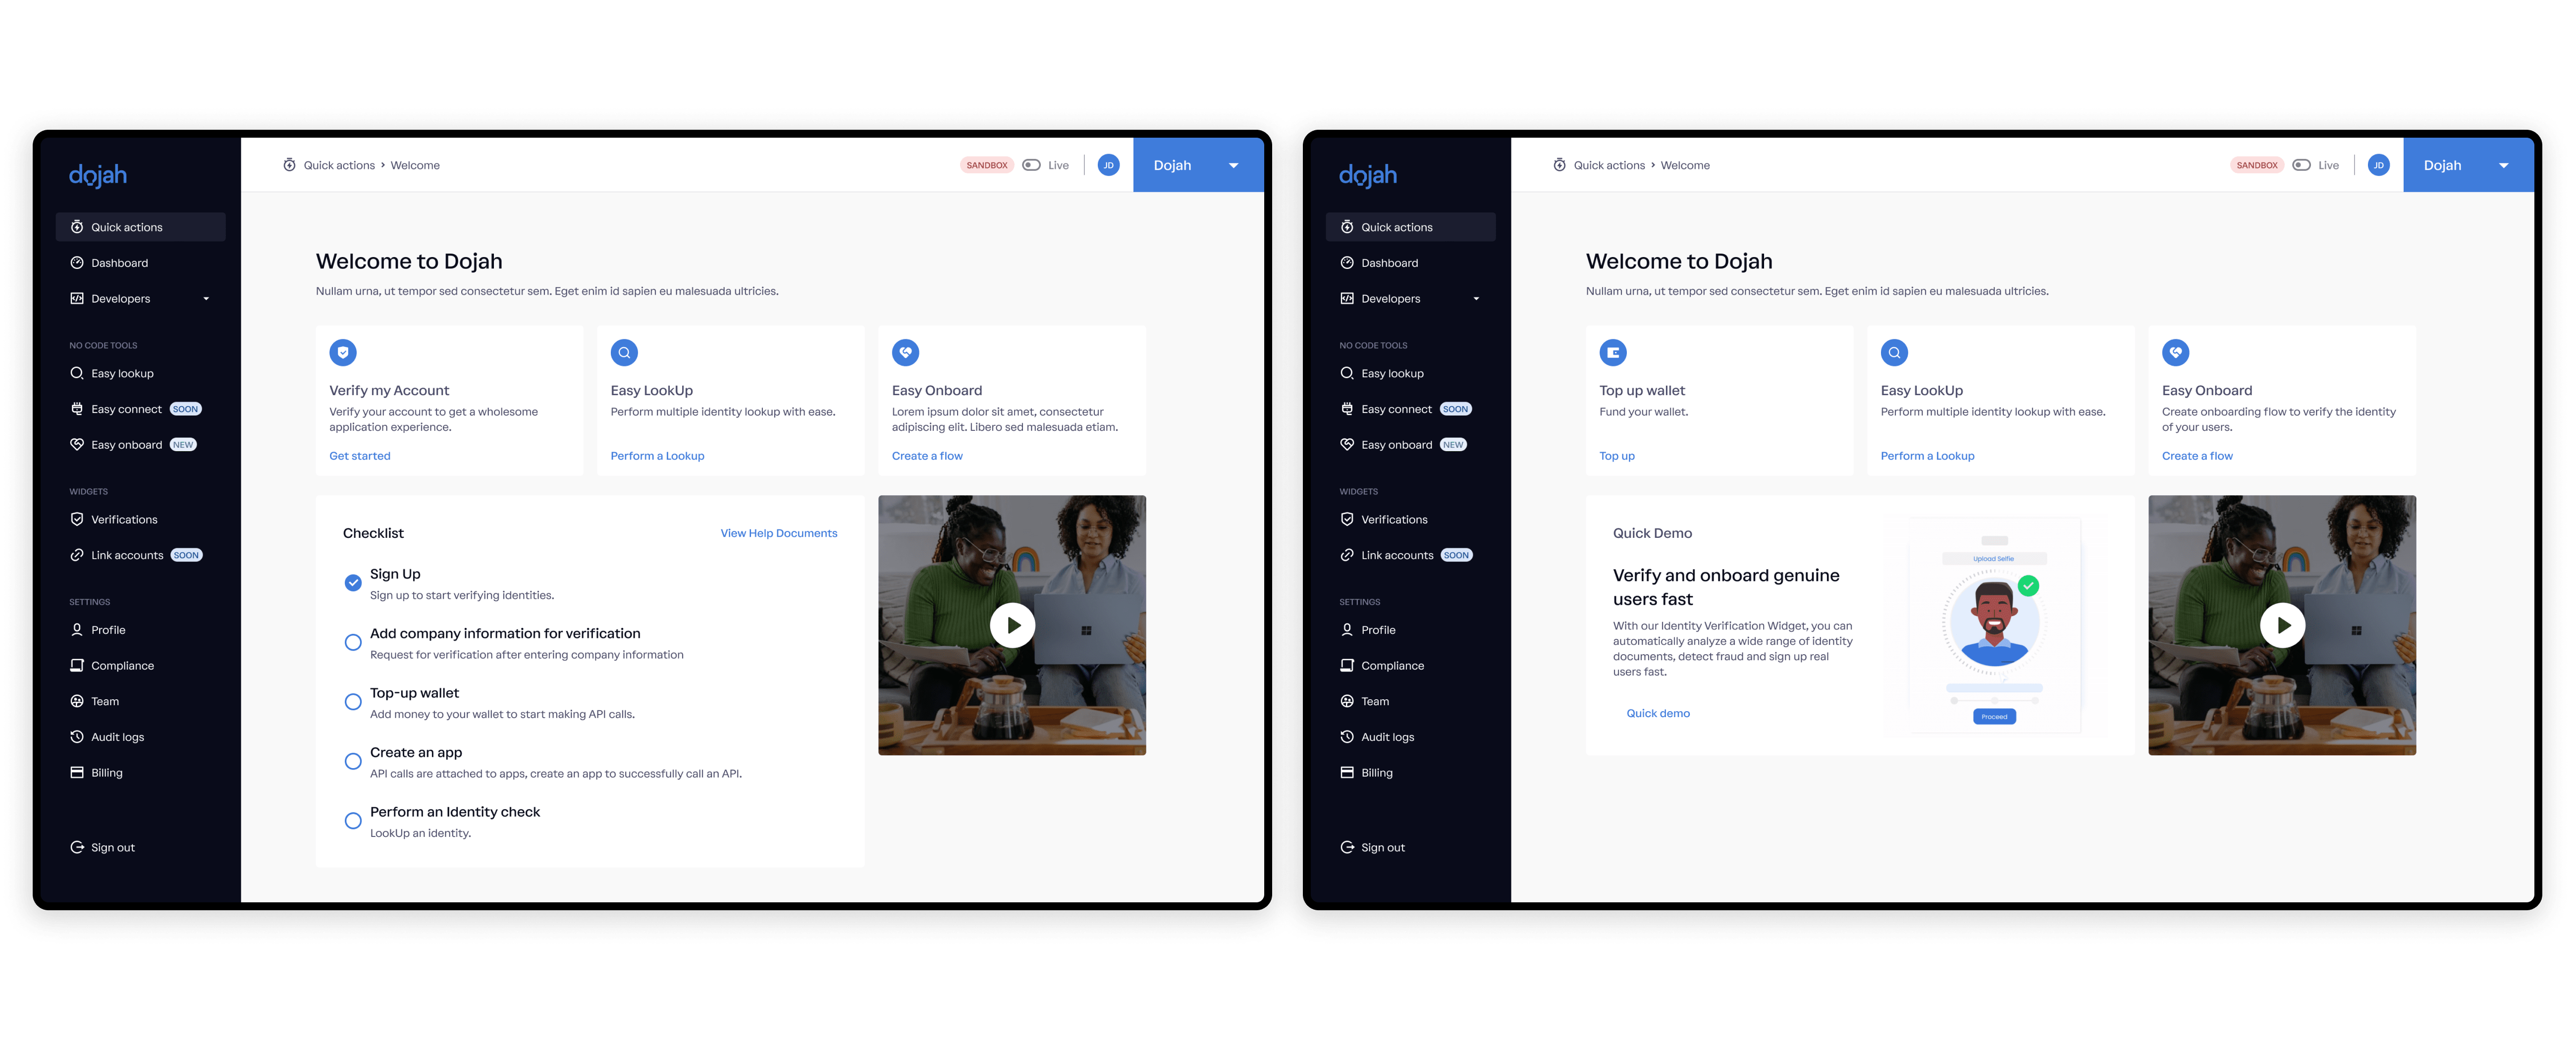Click Link accounts chain icon, left window
The width and height of the screenshot is (2576, 1040).
(77, 555)
